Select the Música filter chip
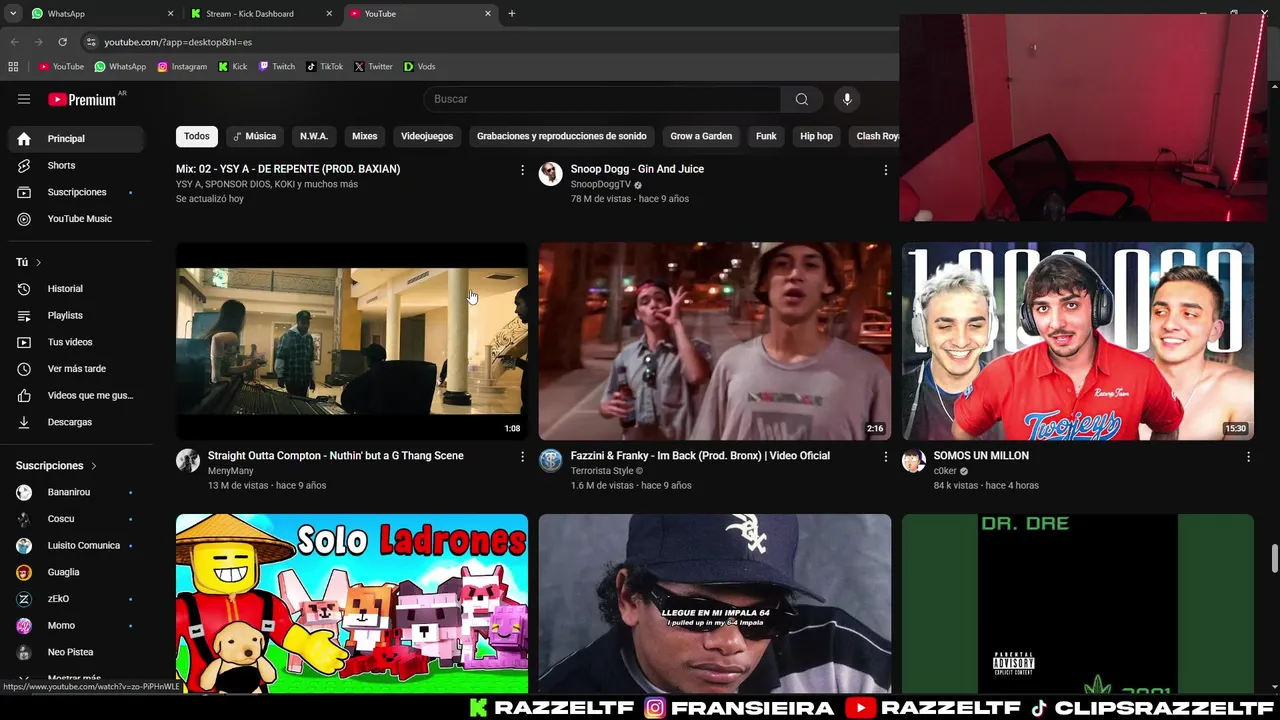 [254, 136]
